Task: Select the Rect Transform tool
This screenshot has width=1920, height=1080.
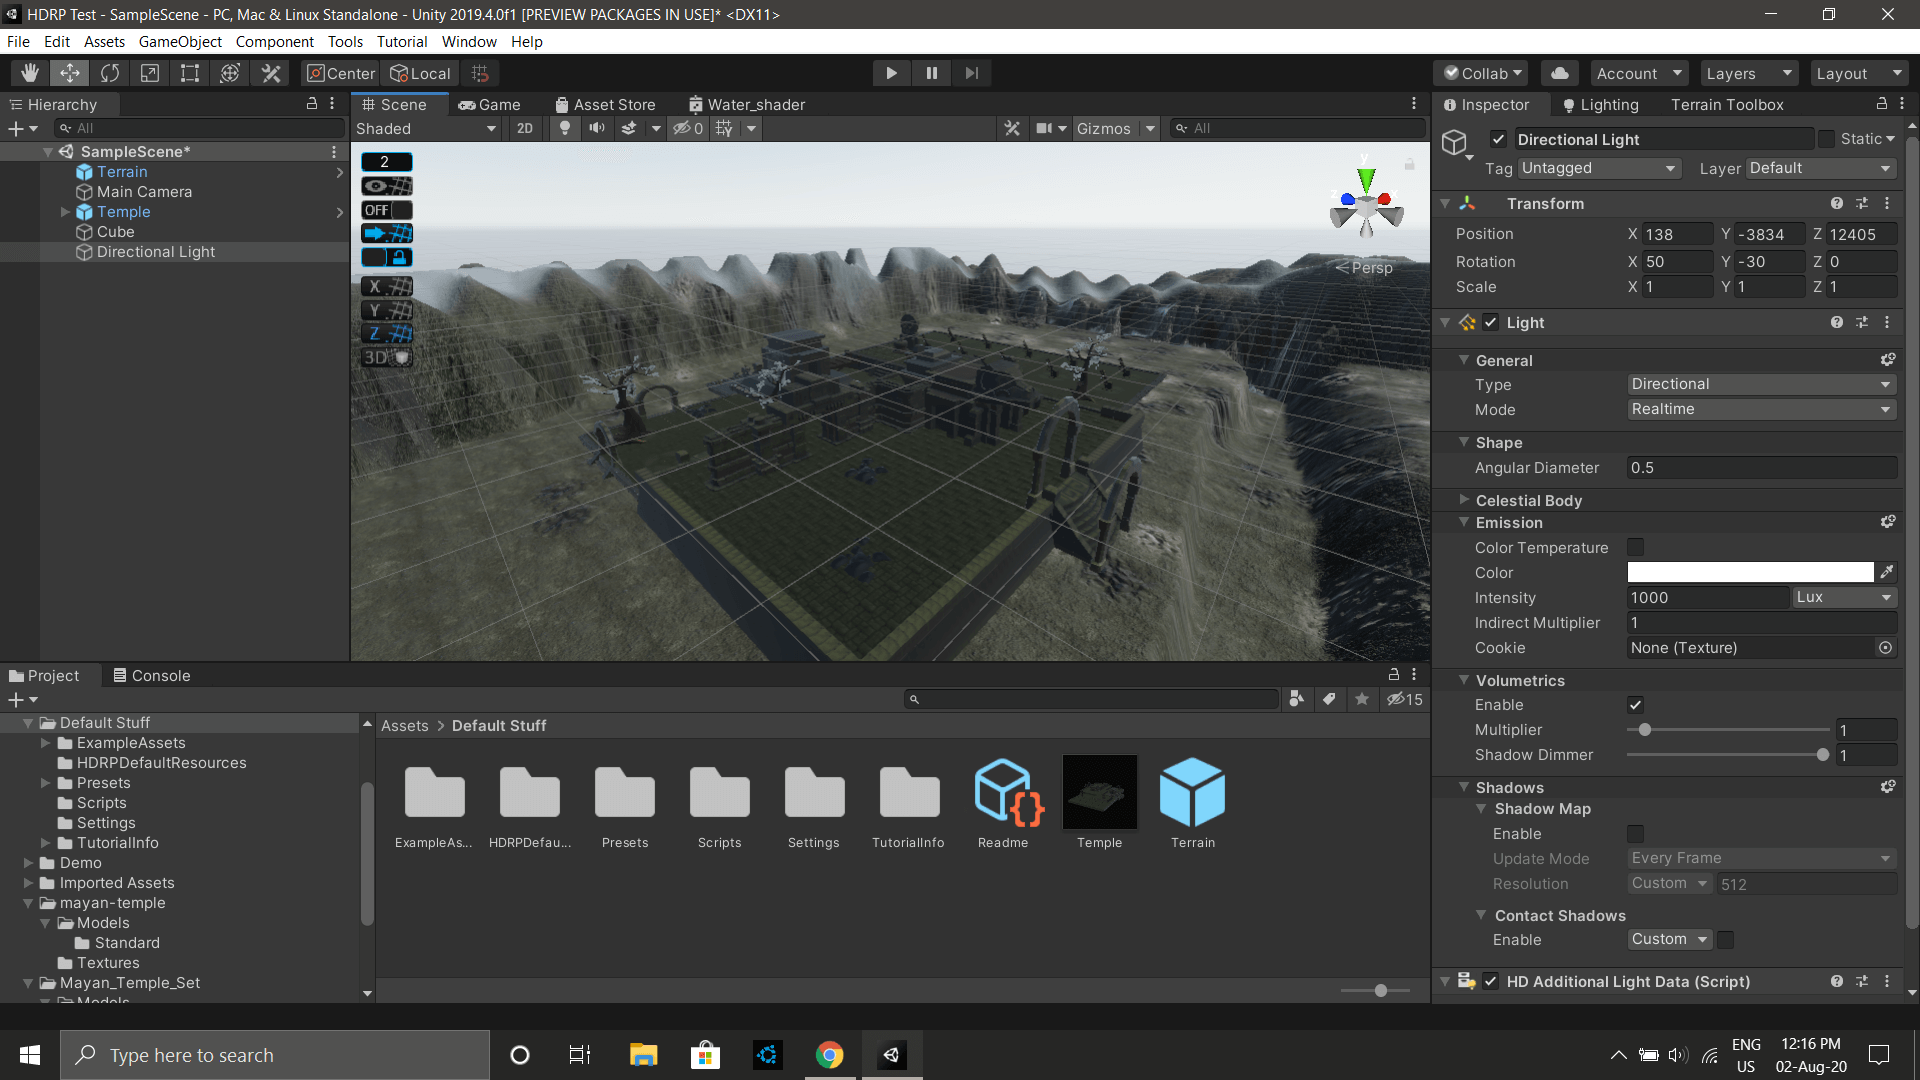Action: coord(190,73)
